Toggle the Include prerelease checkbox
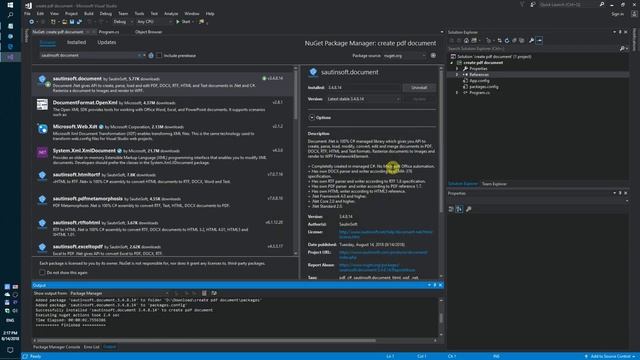Viewport: 640px width, 360px height. tap(159, 56)
